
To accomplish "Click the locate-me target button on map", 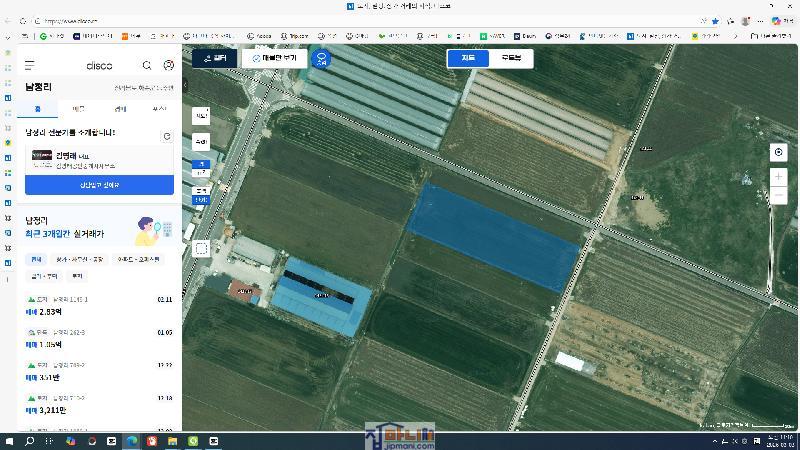I will coord(779,152).
